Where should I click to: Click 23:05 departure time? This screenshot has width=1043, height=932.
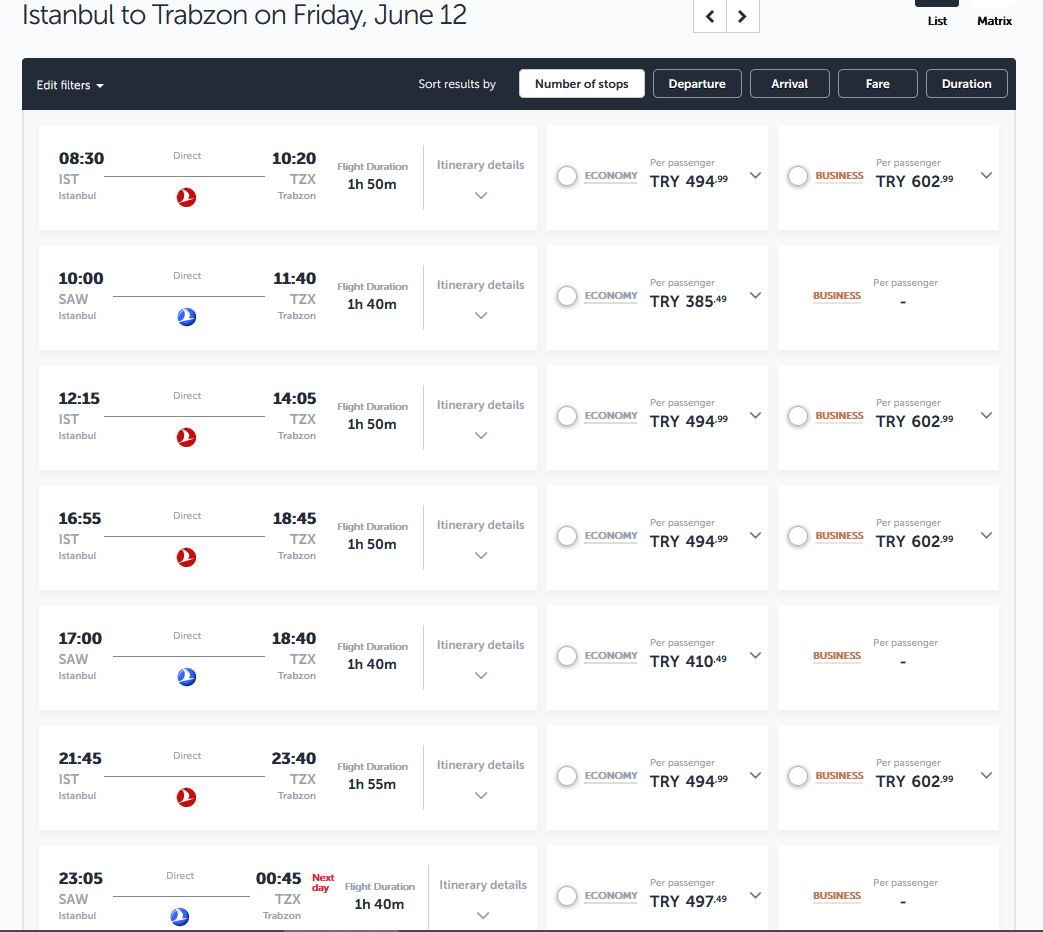(80, 878)
